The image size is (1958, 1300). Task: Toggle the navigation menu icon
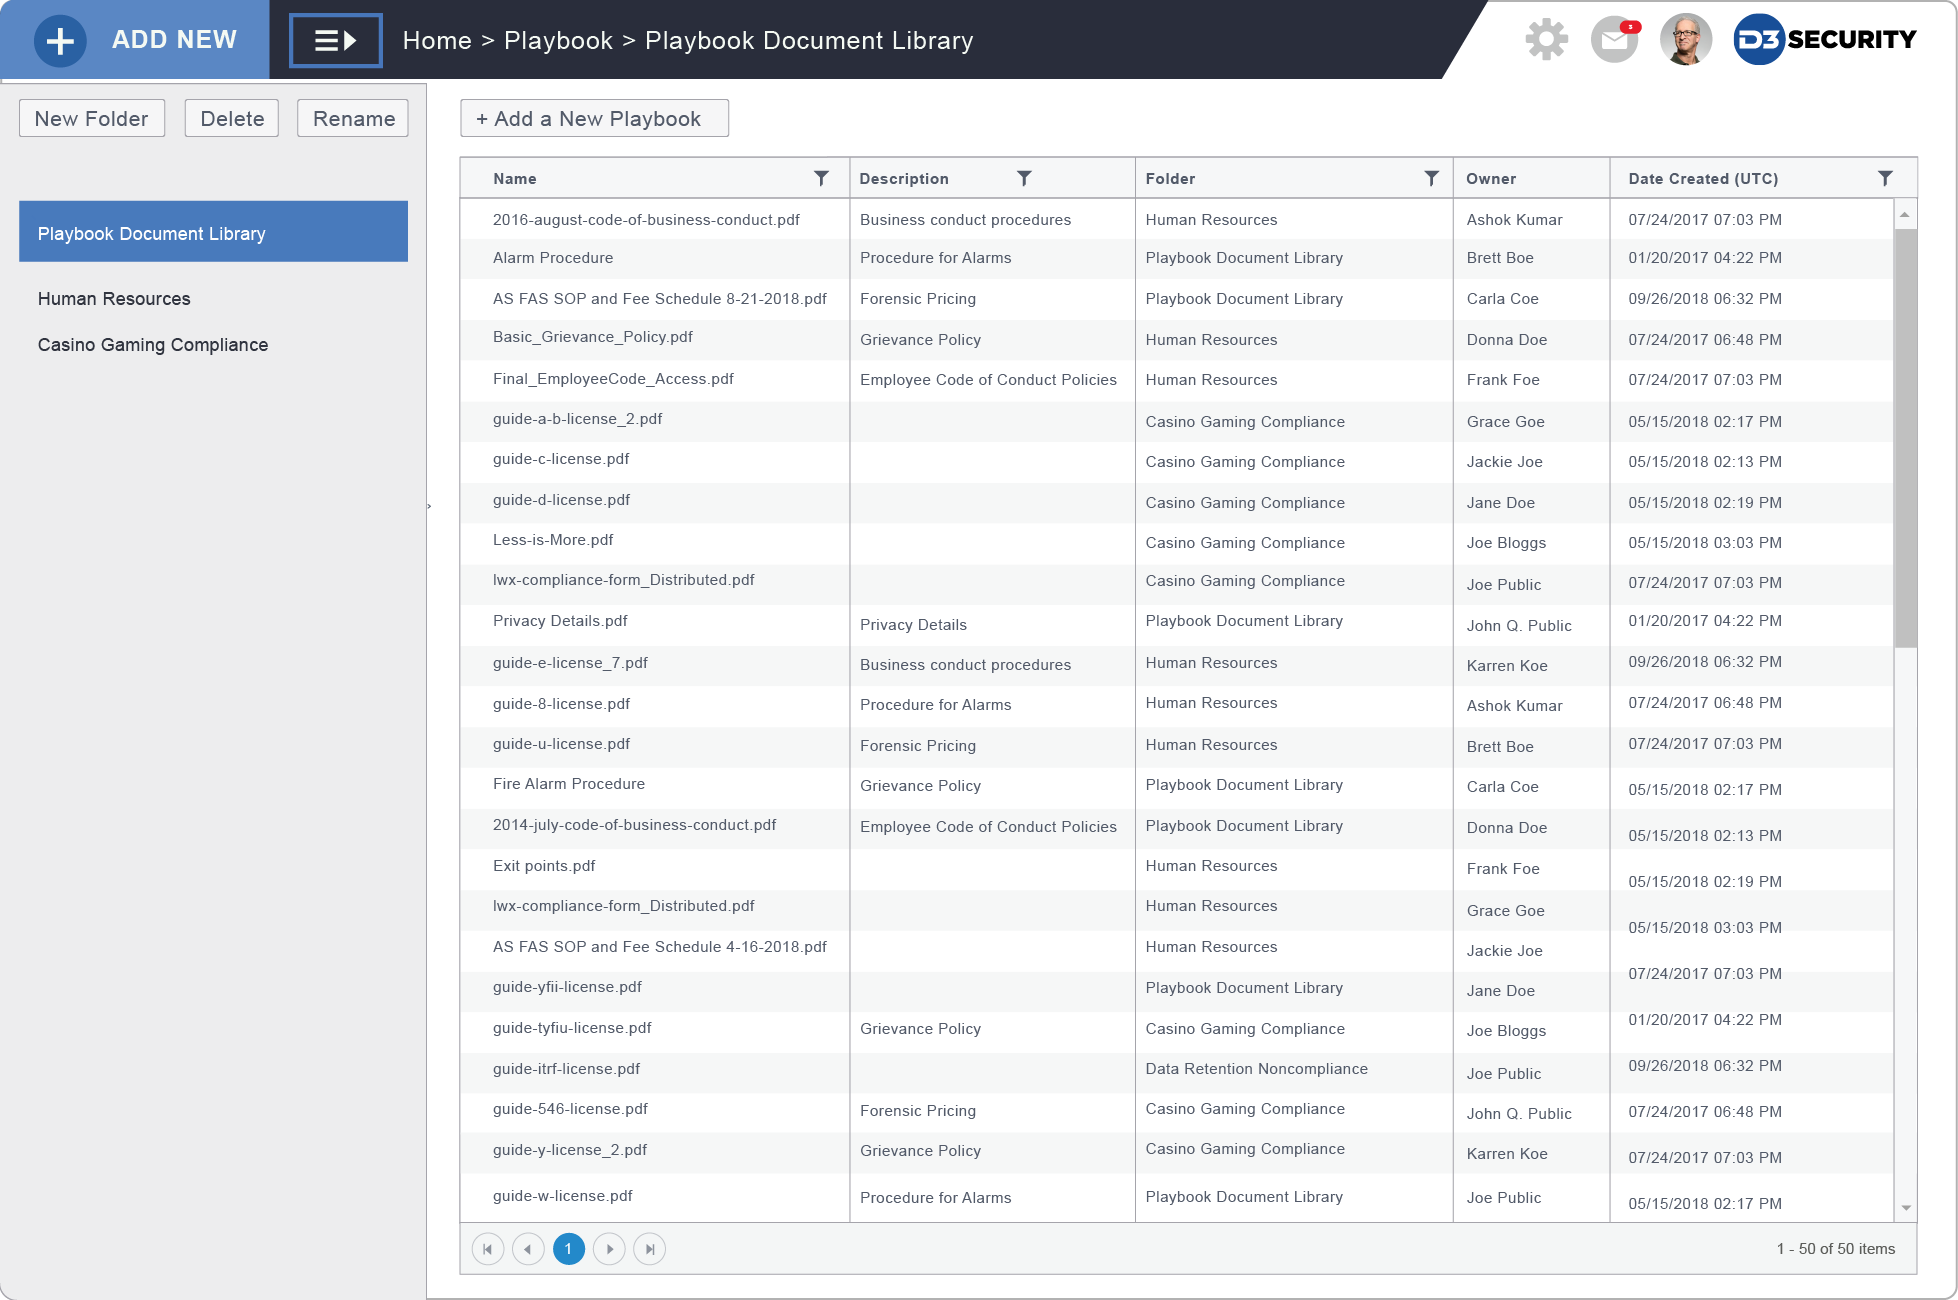tap(336, 41)
